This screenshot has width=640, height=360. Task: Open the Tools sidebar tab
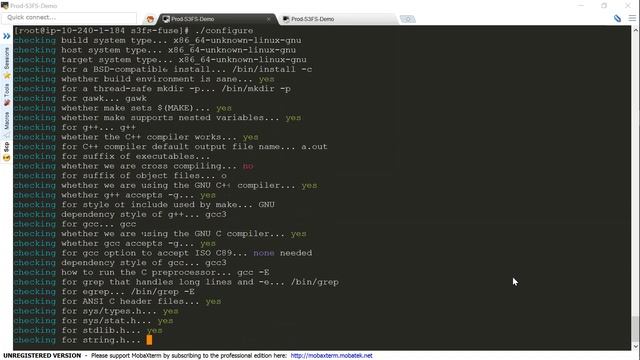point(7,95)
